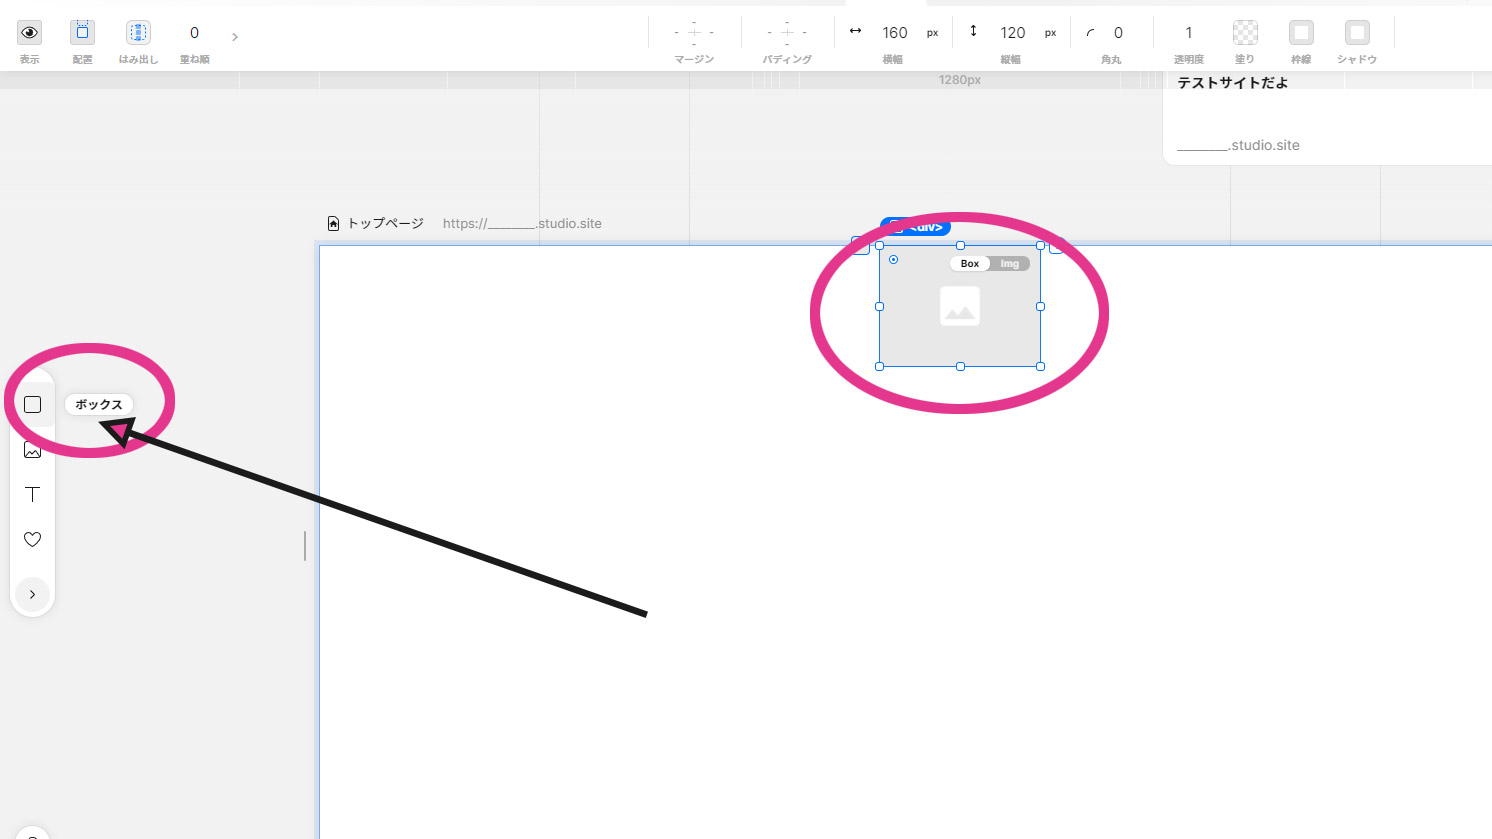Viewport: 1492px width, 839px height.
Task: Select the image tool in left palette
Action: point(33,450)
